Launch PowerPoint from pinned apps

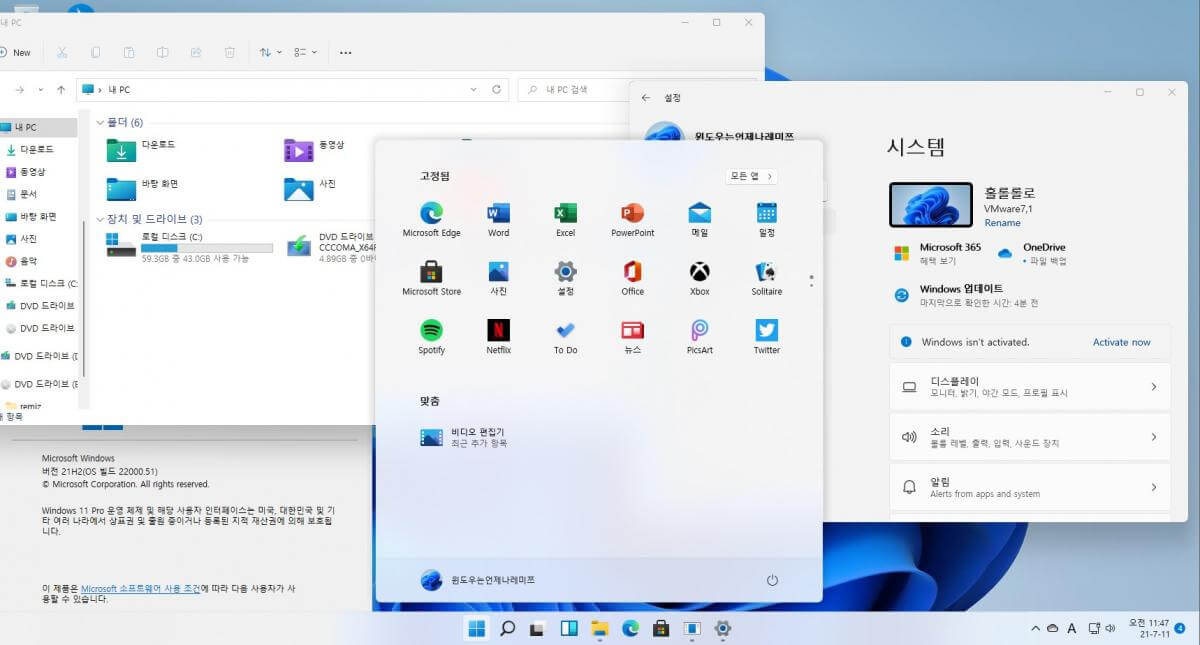632,219
